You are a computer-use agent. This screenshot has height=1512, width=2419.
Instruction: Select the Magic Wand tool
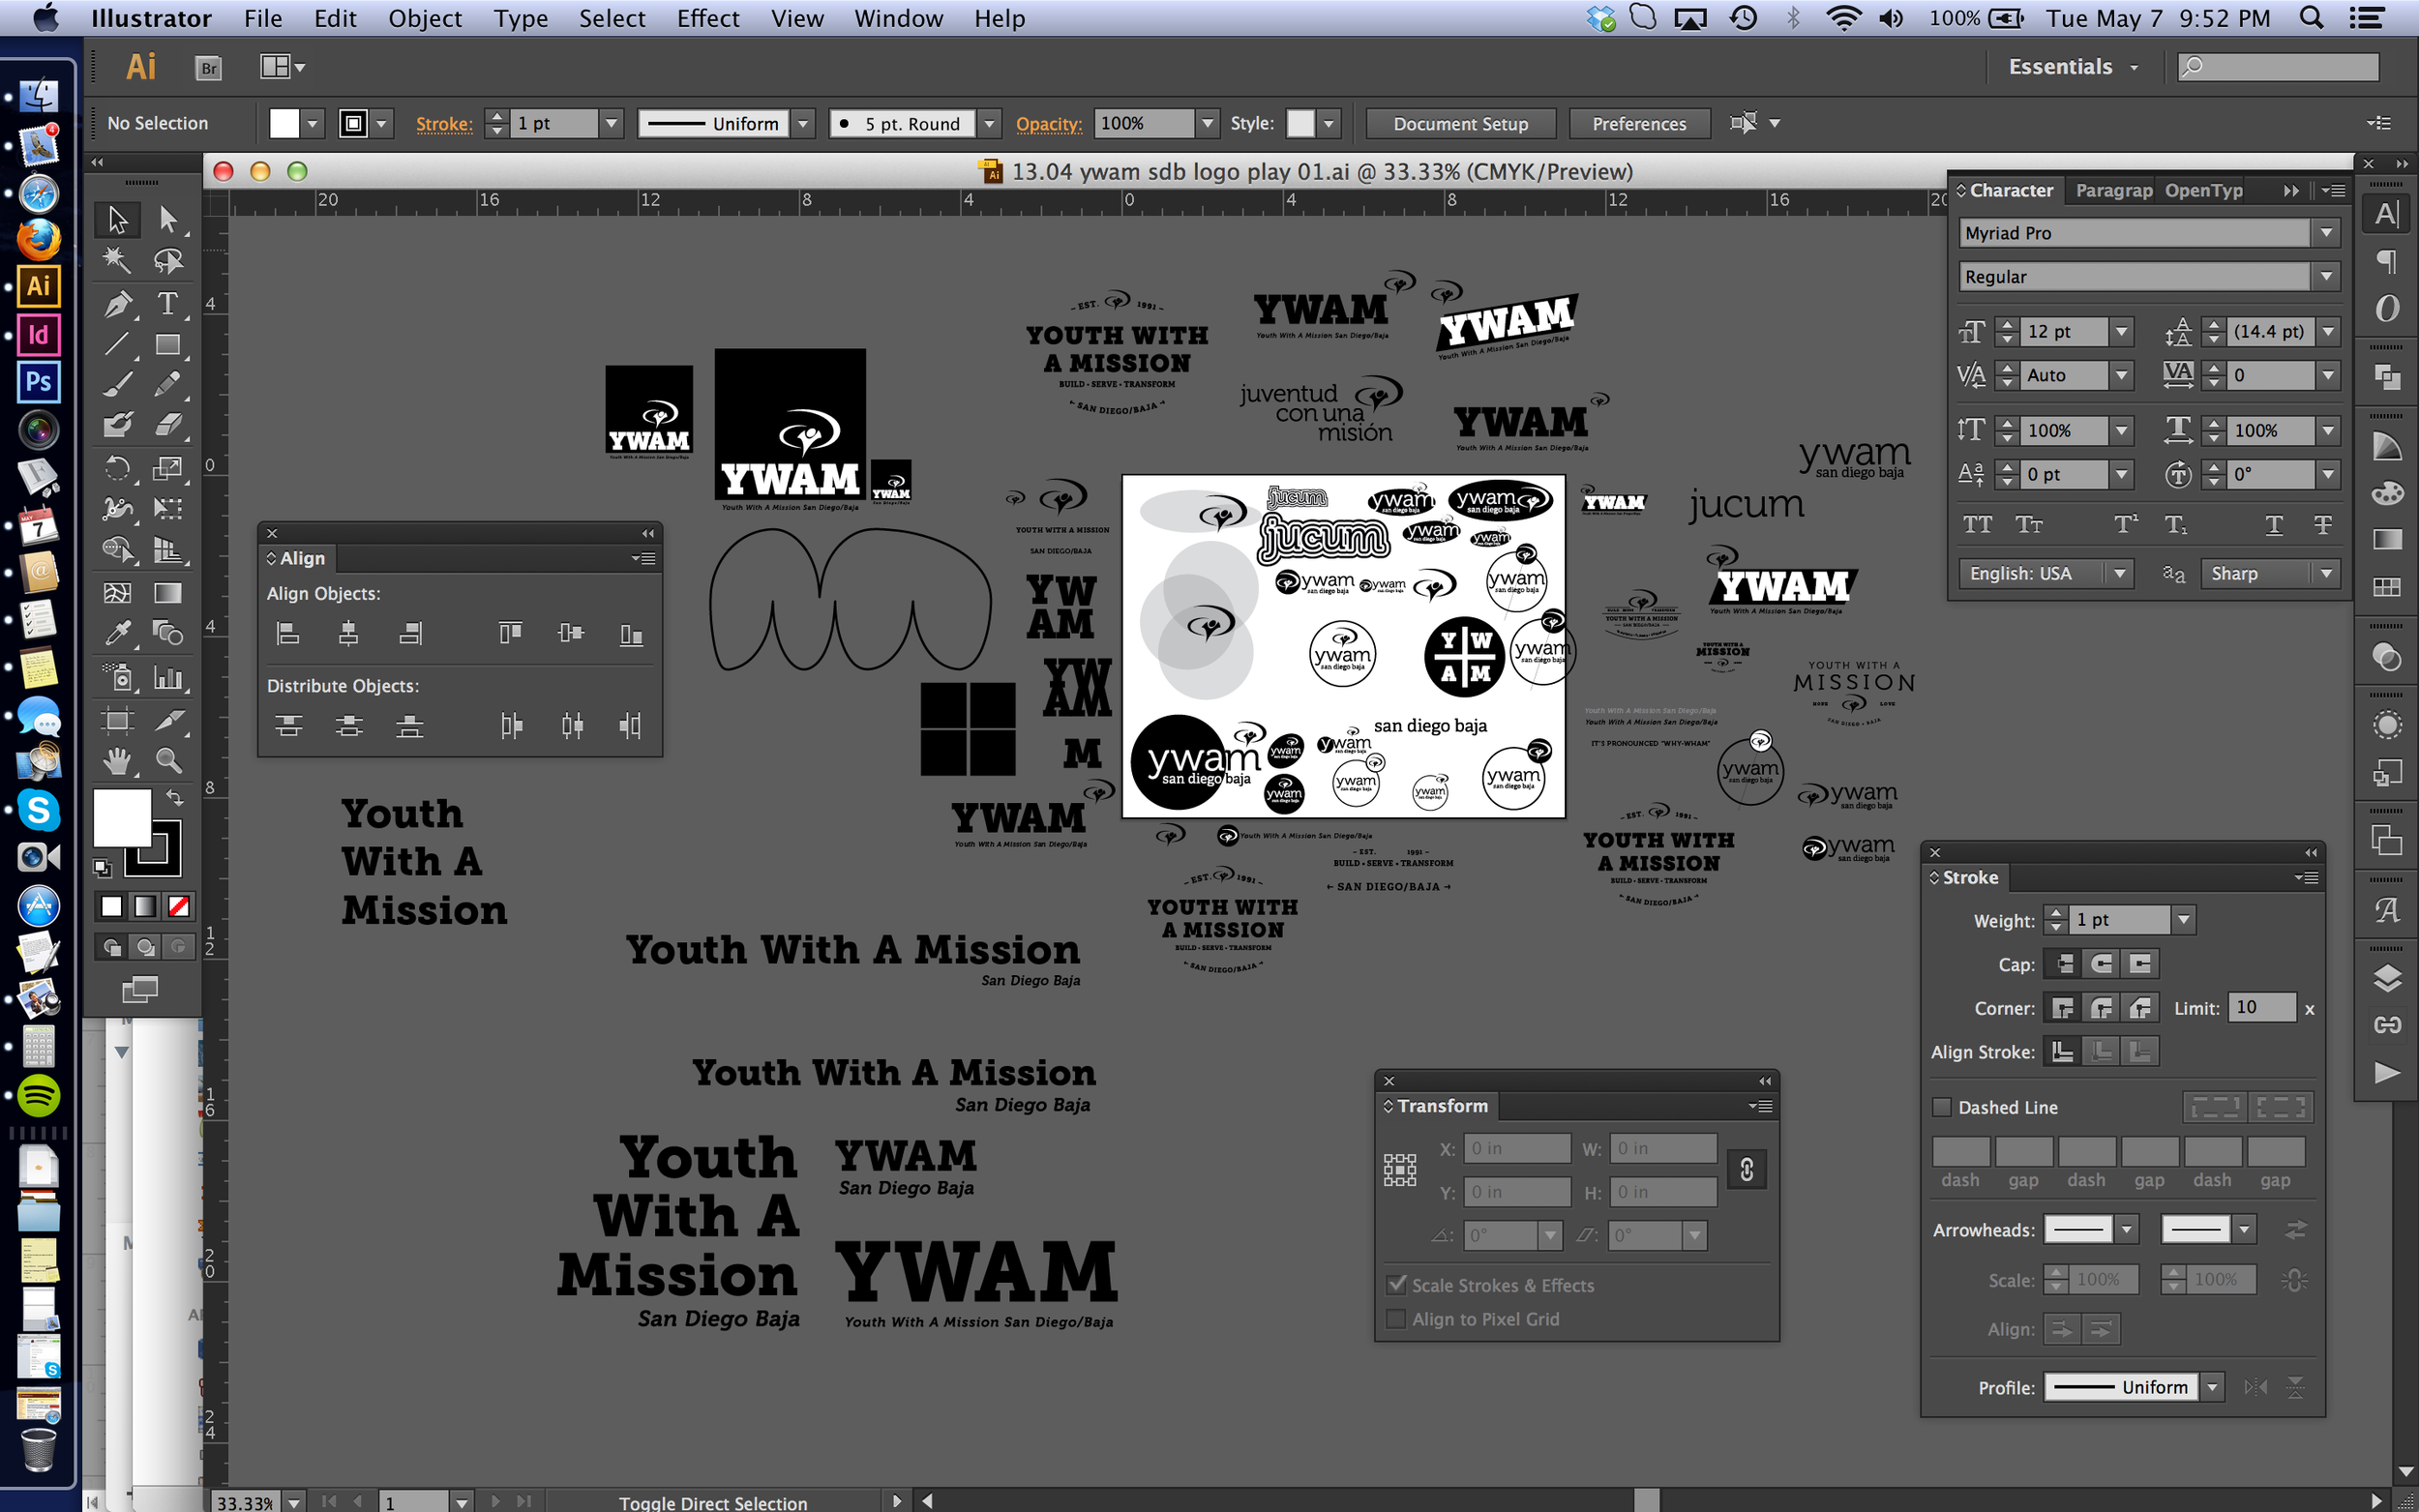click(x=117, y=261)
